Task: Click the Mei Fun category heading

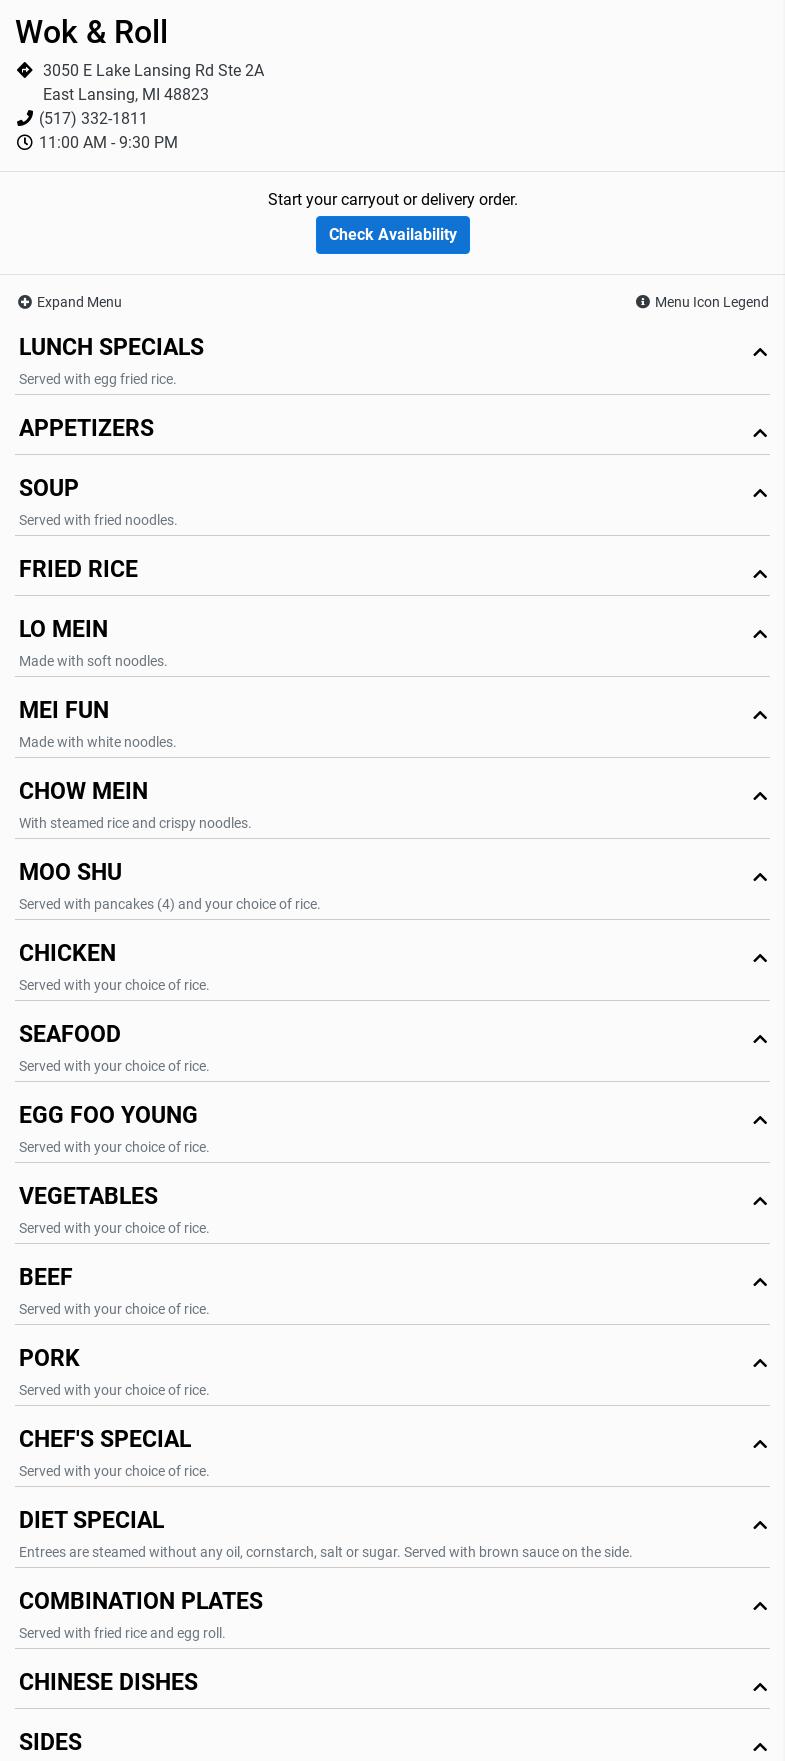Action: pos(64,710)
